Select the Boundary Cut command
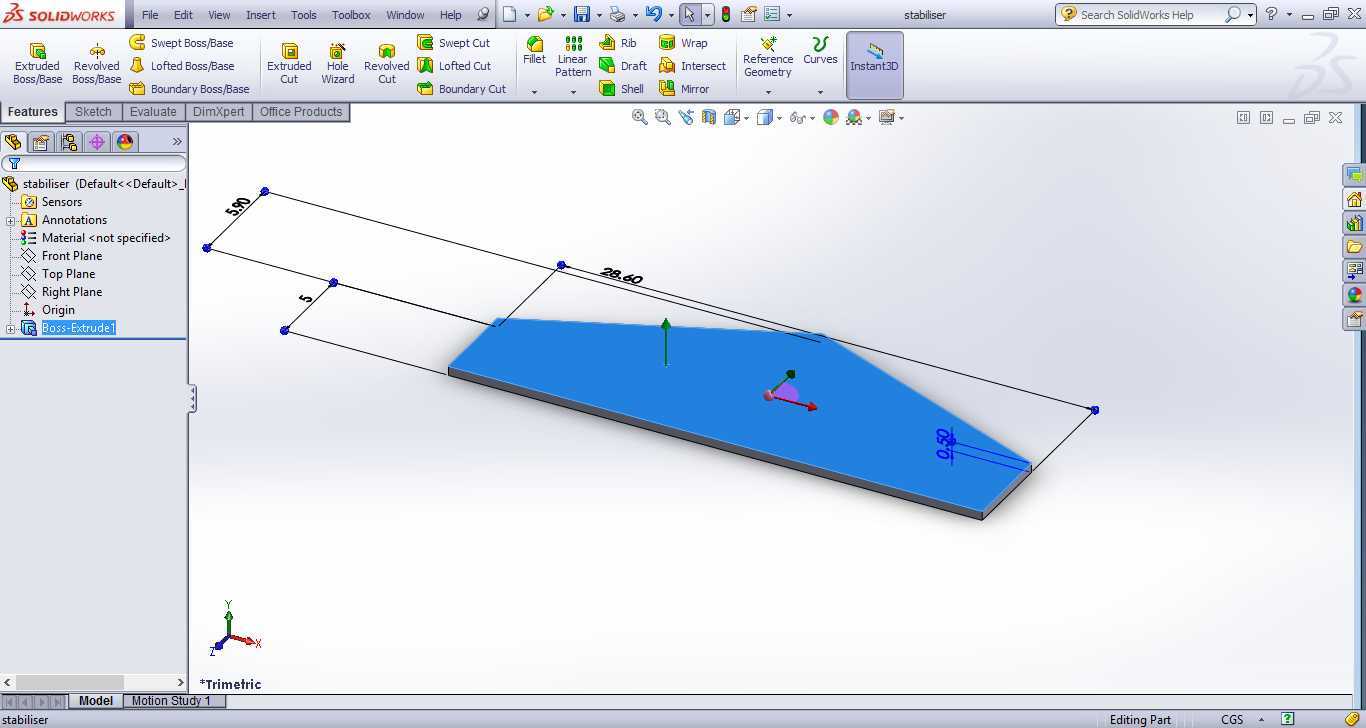 [461, 89]
